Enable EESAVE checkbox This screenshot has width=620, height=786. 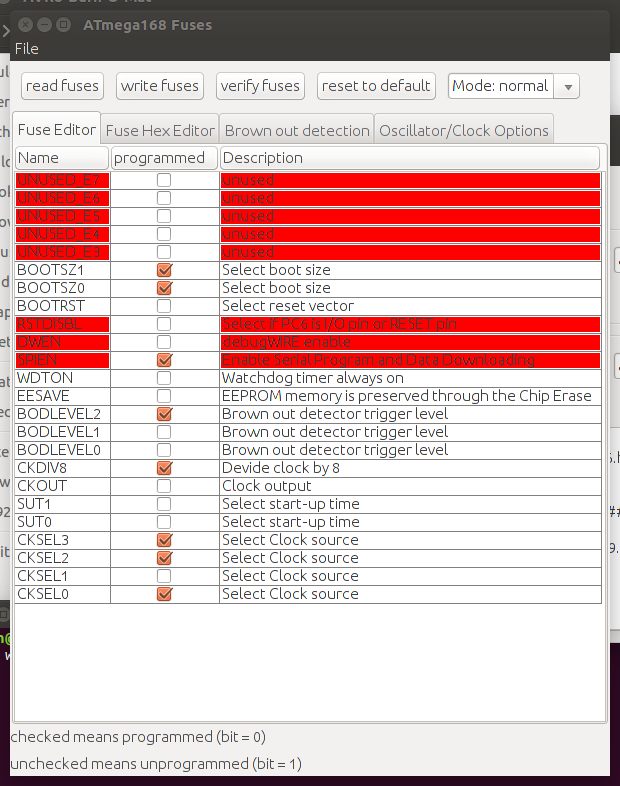[x=164, y=396]
